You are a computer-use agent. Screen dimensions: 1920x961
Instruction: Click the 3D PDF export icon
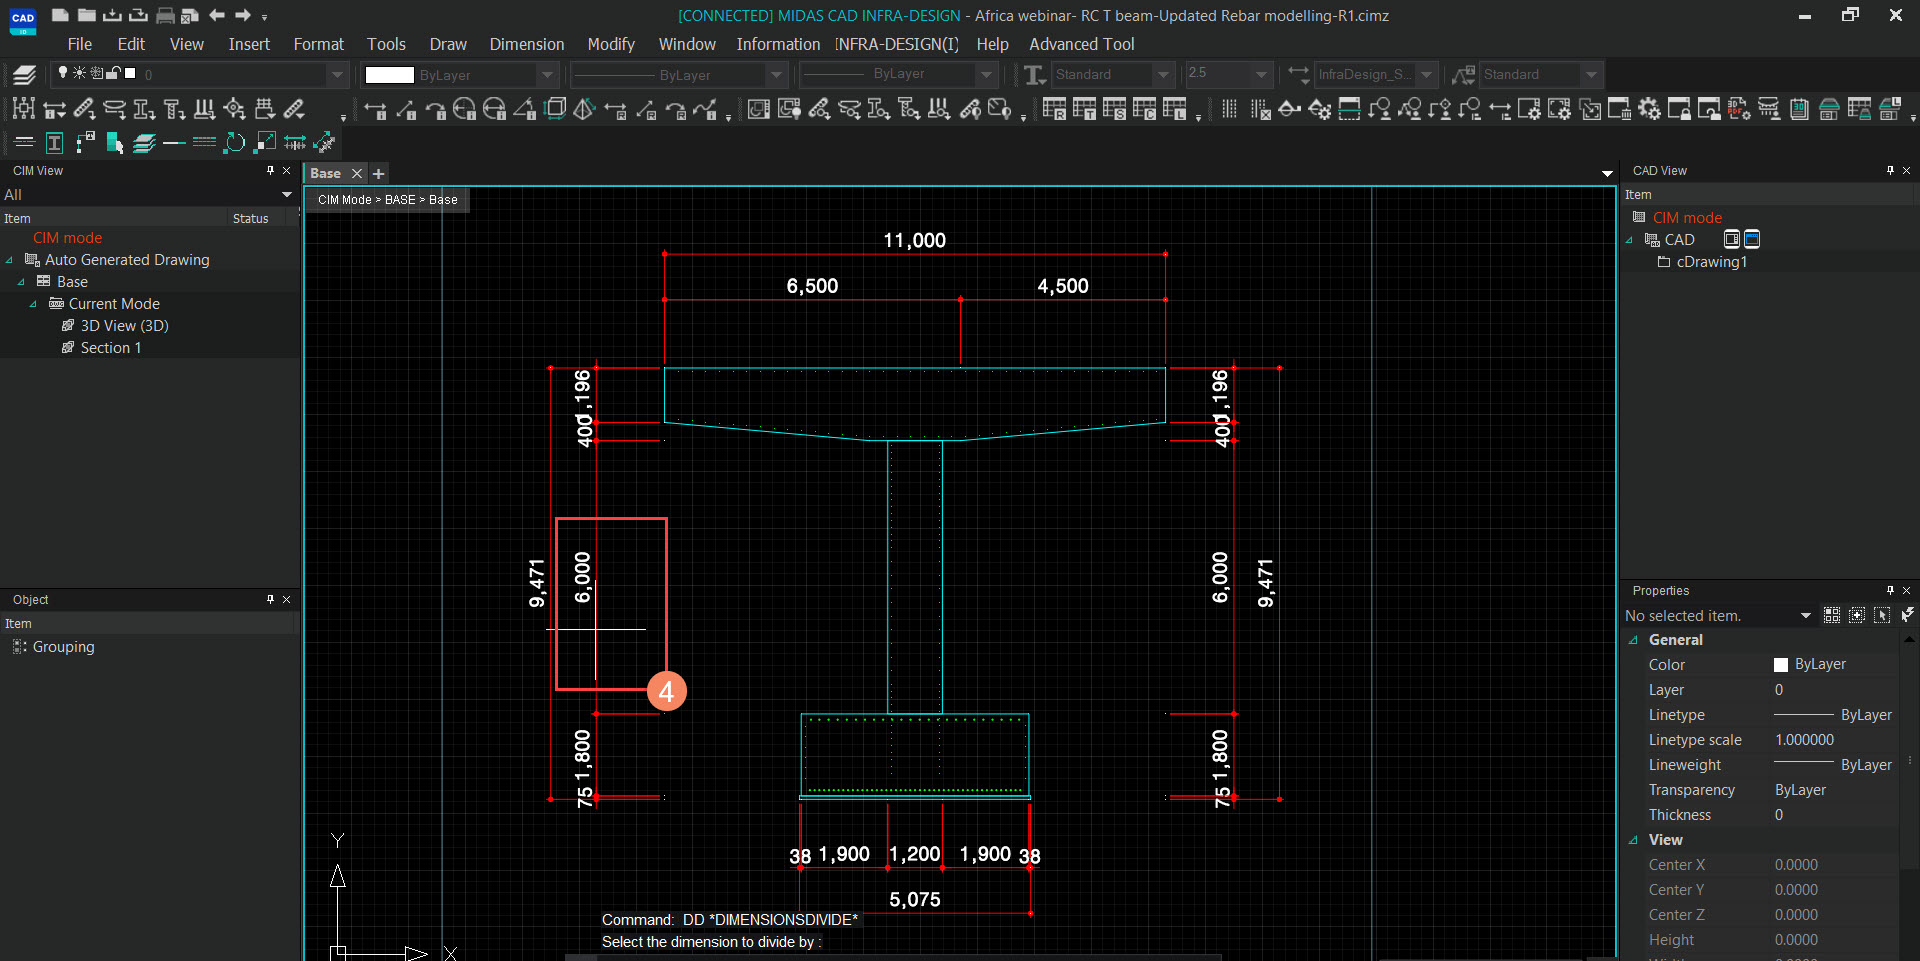1739,109
